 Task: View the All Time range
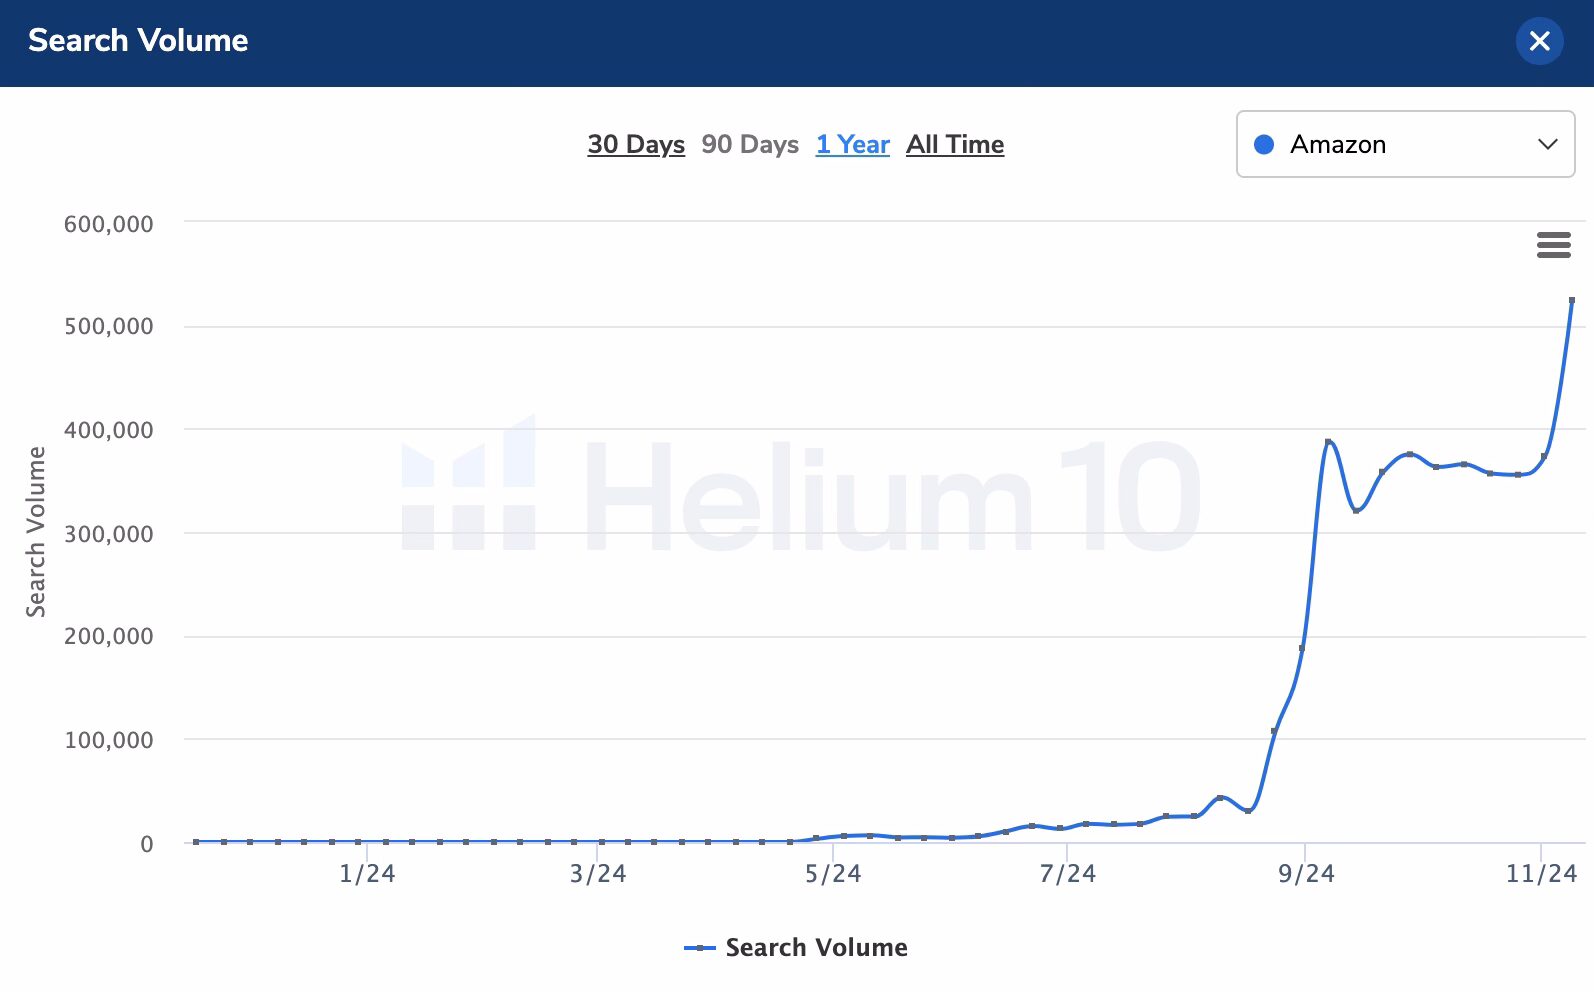point(955,144)
